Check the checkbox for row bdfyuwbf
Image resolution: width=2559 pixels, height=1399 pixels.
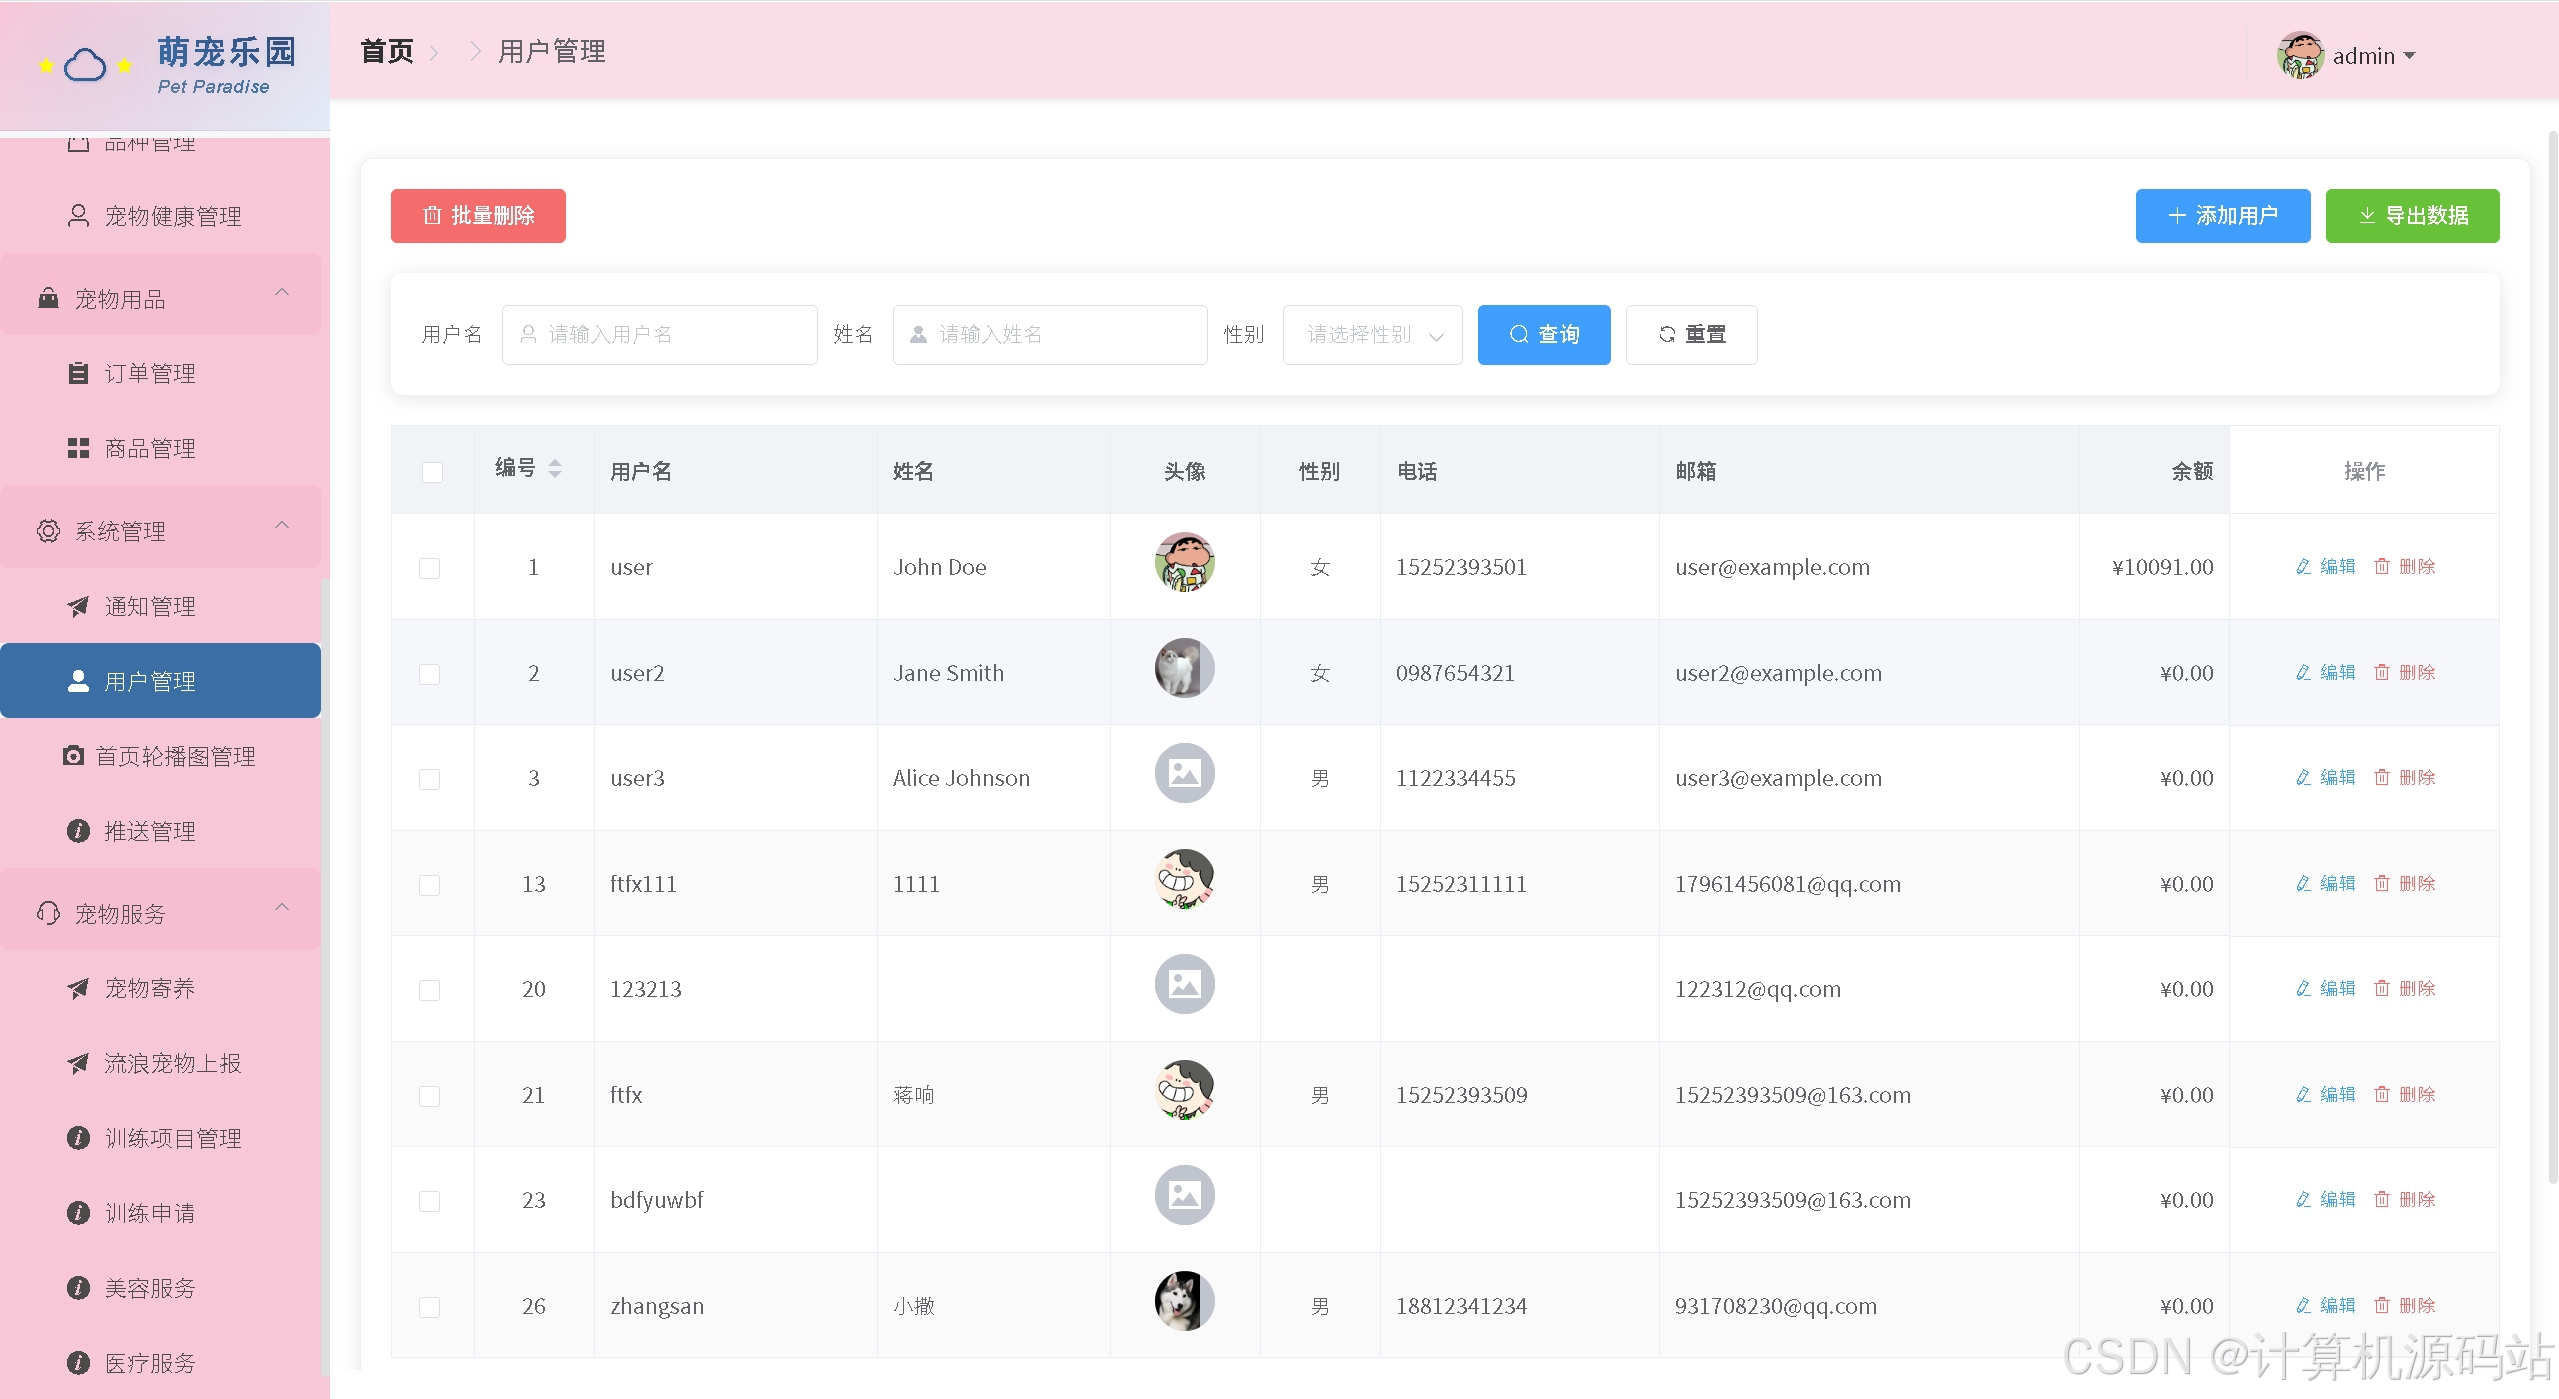coord(429,1201)
